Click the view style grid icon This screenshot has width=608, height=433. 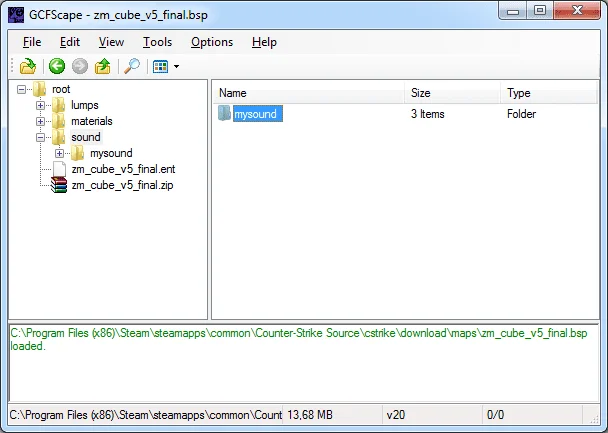(x=160, y=67)
